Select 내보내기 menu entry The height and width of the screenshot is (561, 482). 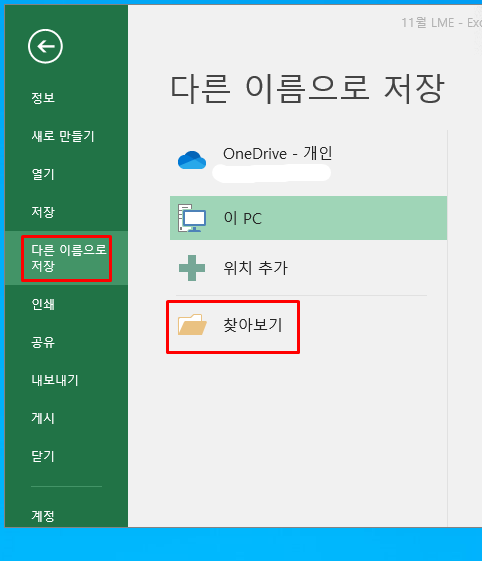[55, 380]
